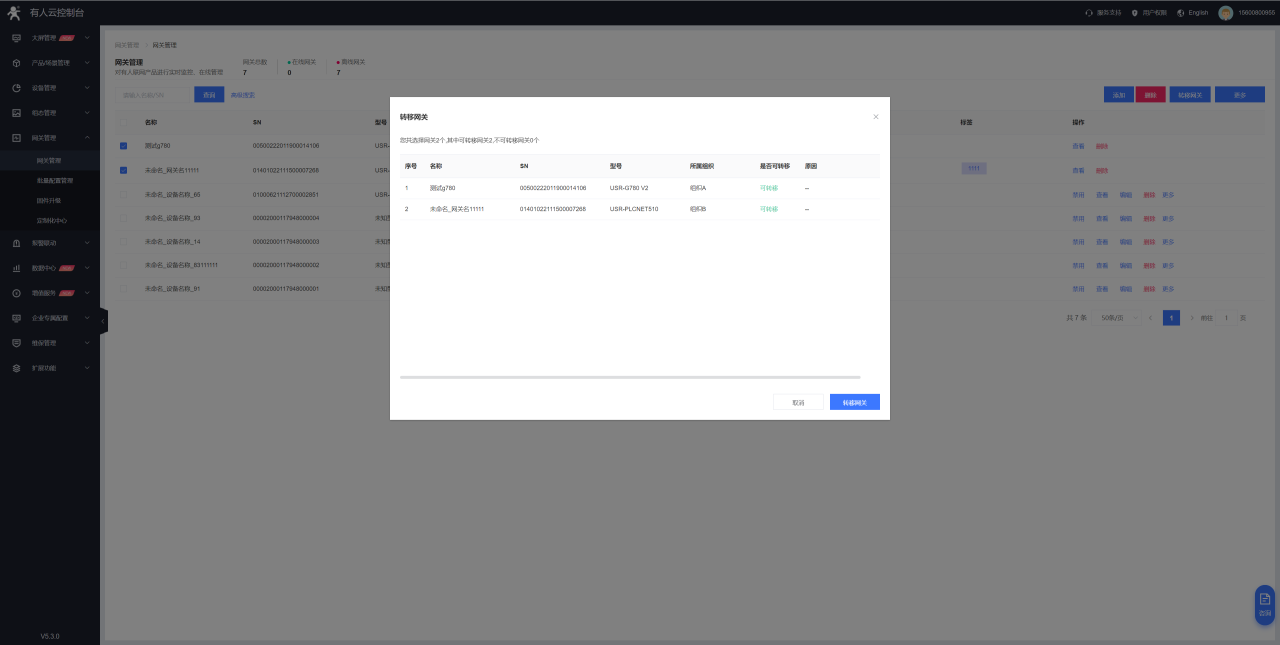Viewport: 1280px width, 645px height.
Task: Confirm with the blue 转移网关 dialog button
Action: pyautogui.click(x=854, y=402)
